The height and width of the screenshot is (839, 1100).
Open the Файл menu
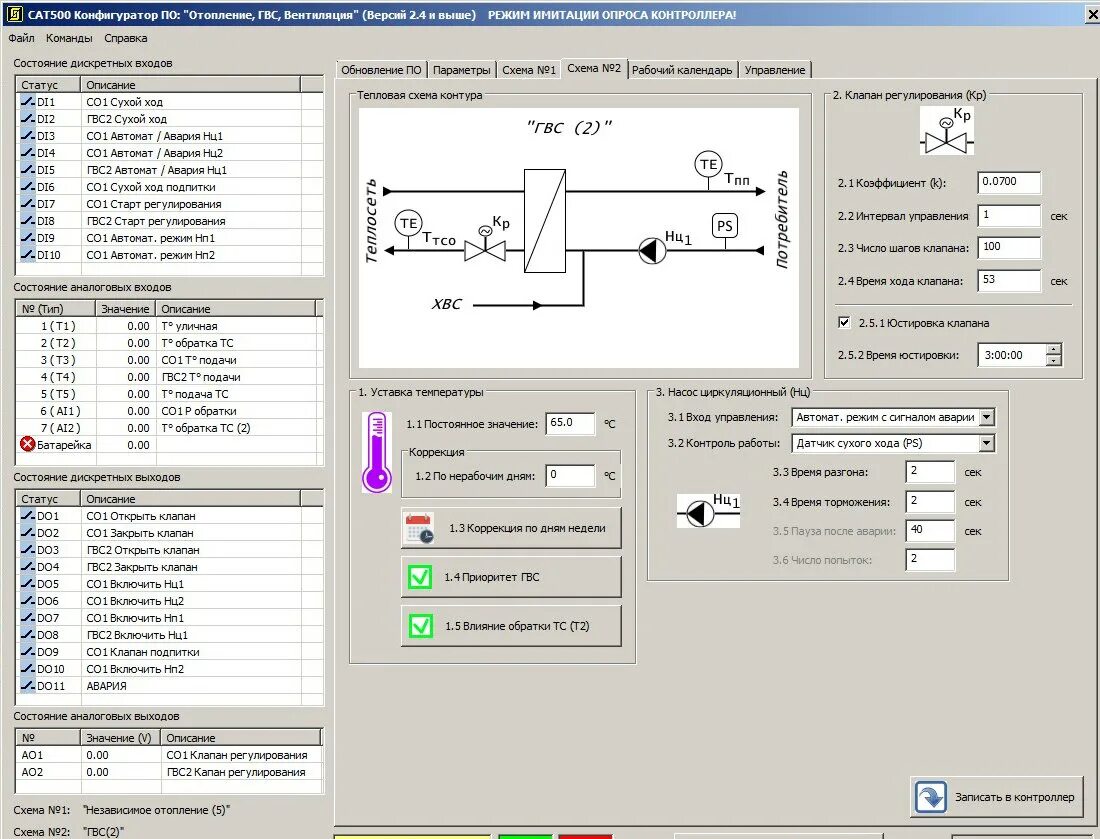21,38
